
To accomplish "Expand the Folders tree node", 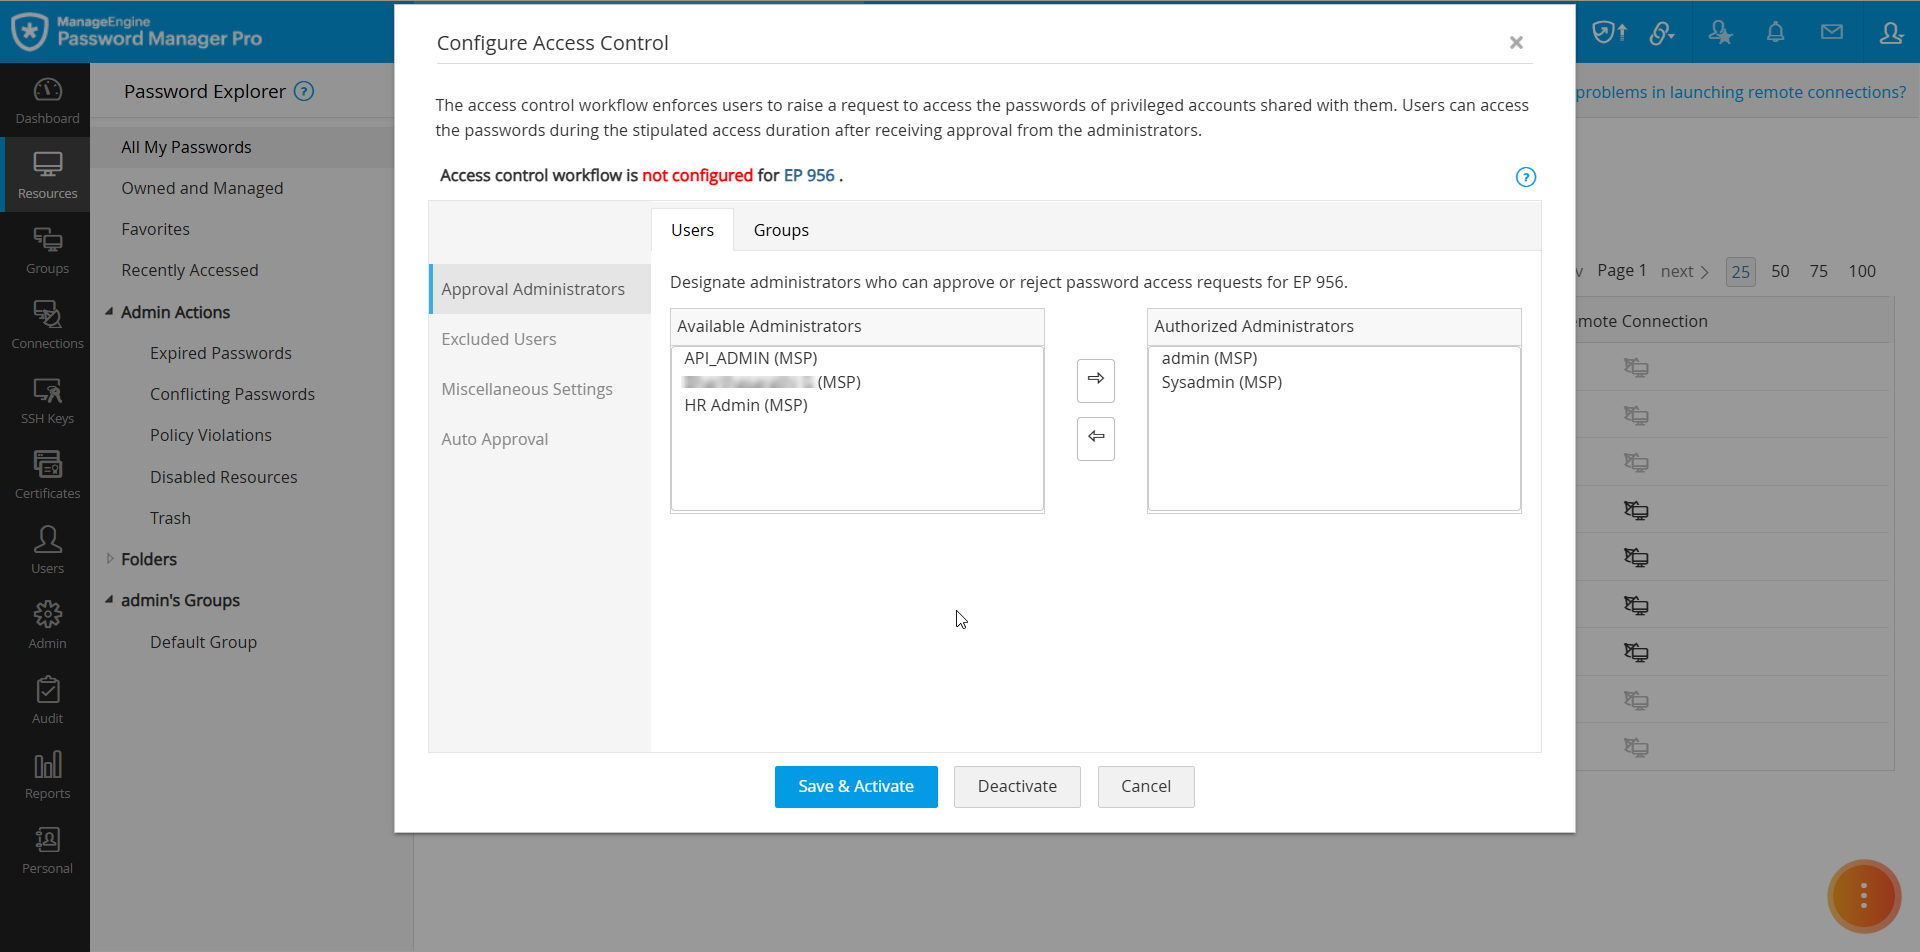I will (110, 559).
